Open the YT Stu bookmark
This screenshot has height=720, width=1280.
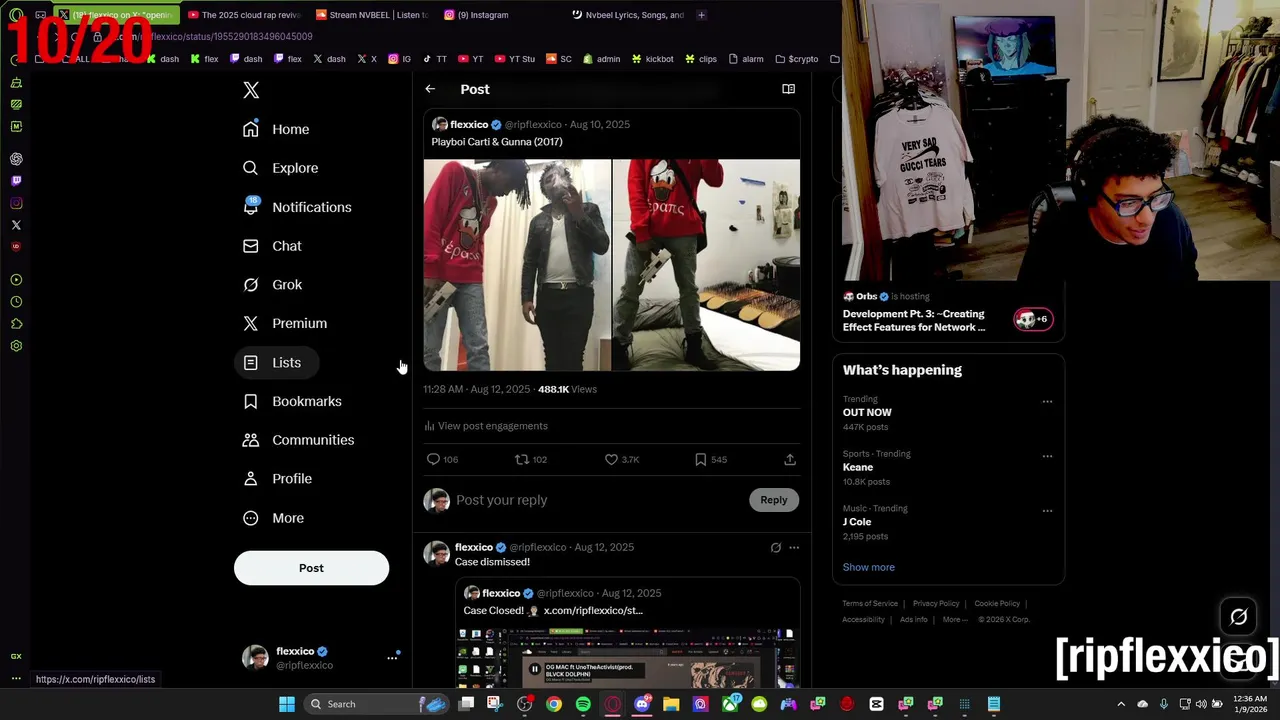click(514, 59)
